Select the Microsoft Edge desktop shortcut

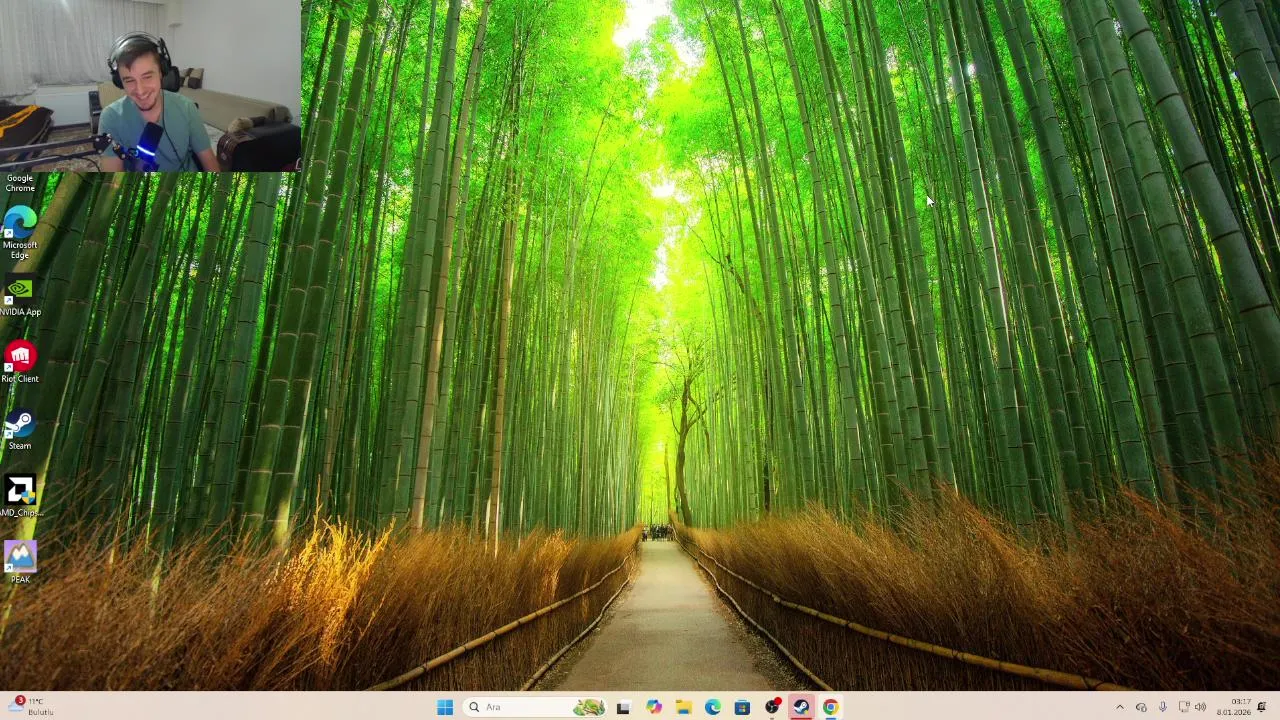tap(20, 232)
